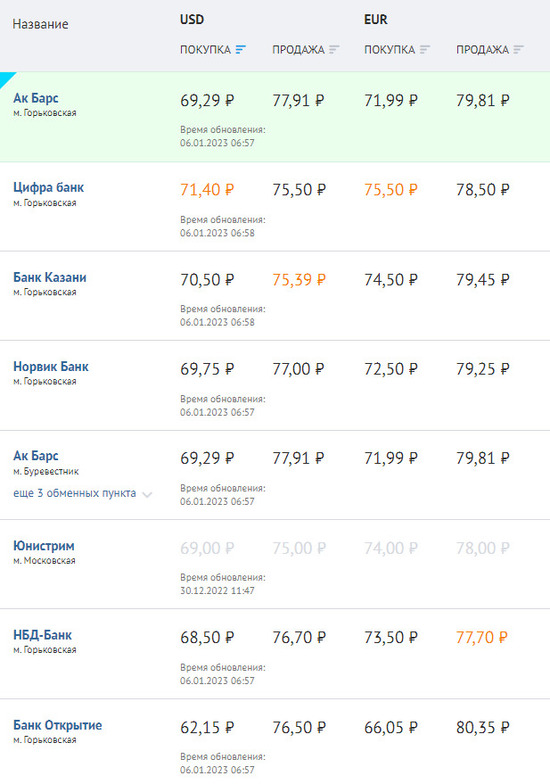Image resolution: width=550 pixels, height=784 pixels.
Task: Sort by EUR purchase rate icon
Action: click(424, 50)
